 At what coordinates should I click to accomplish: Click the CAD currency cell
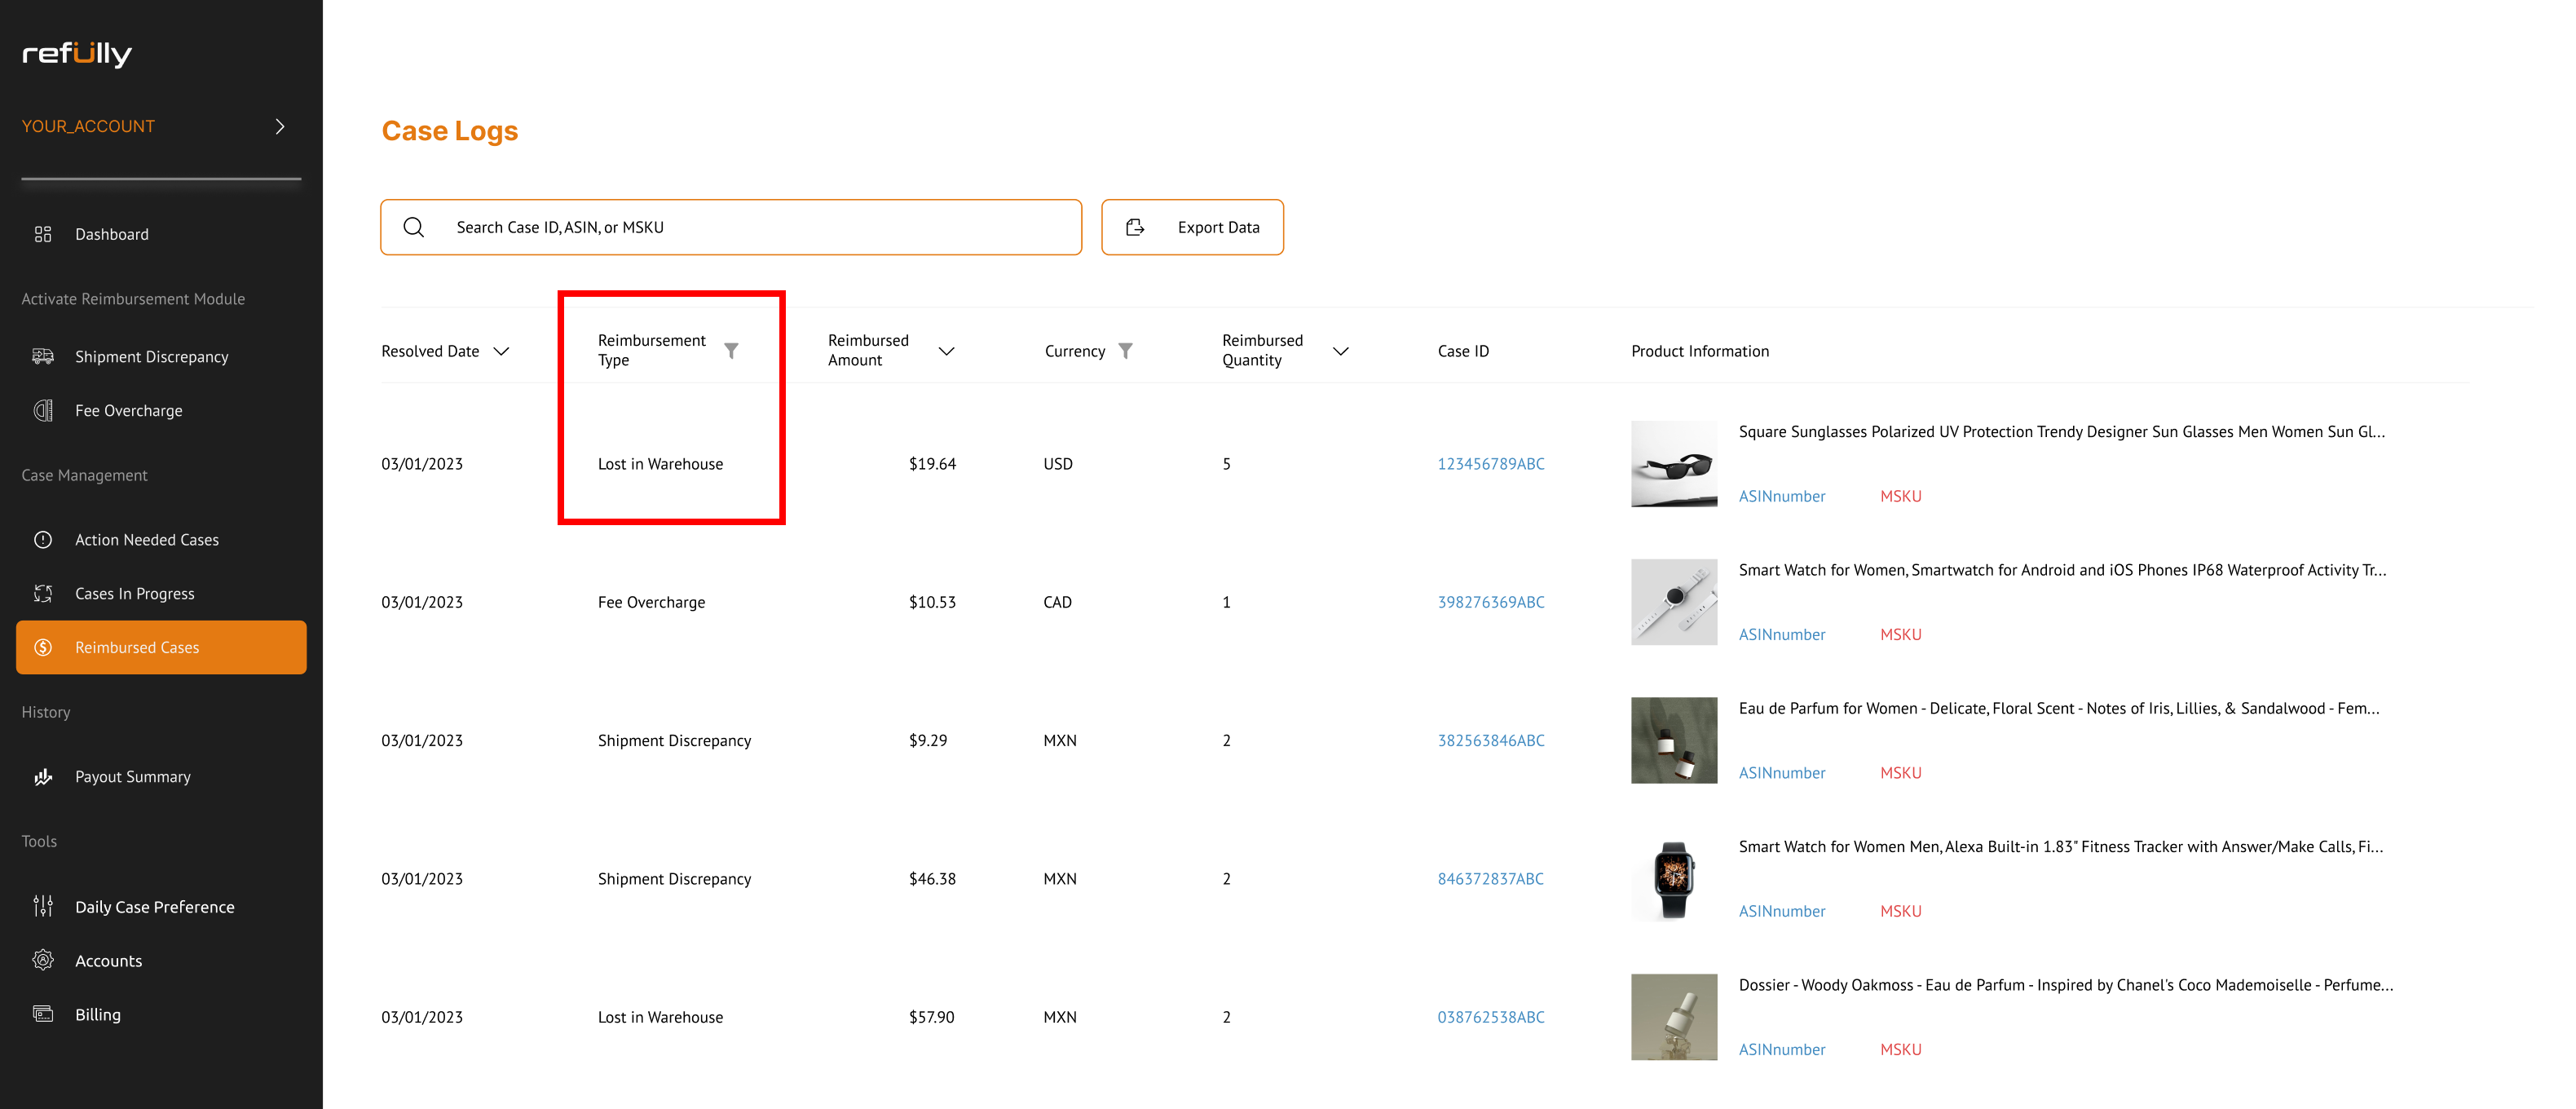[x=1058, y=602]
